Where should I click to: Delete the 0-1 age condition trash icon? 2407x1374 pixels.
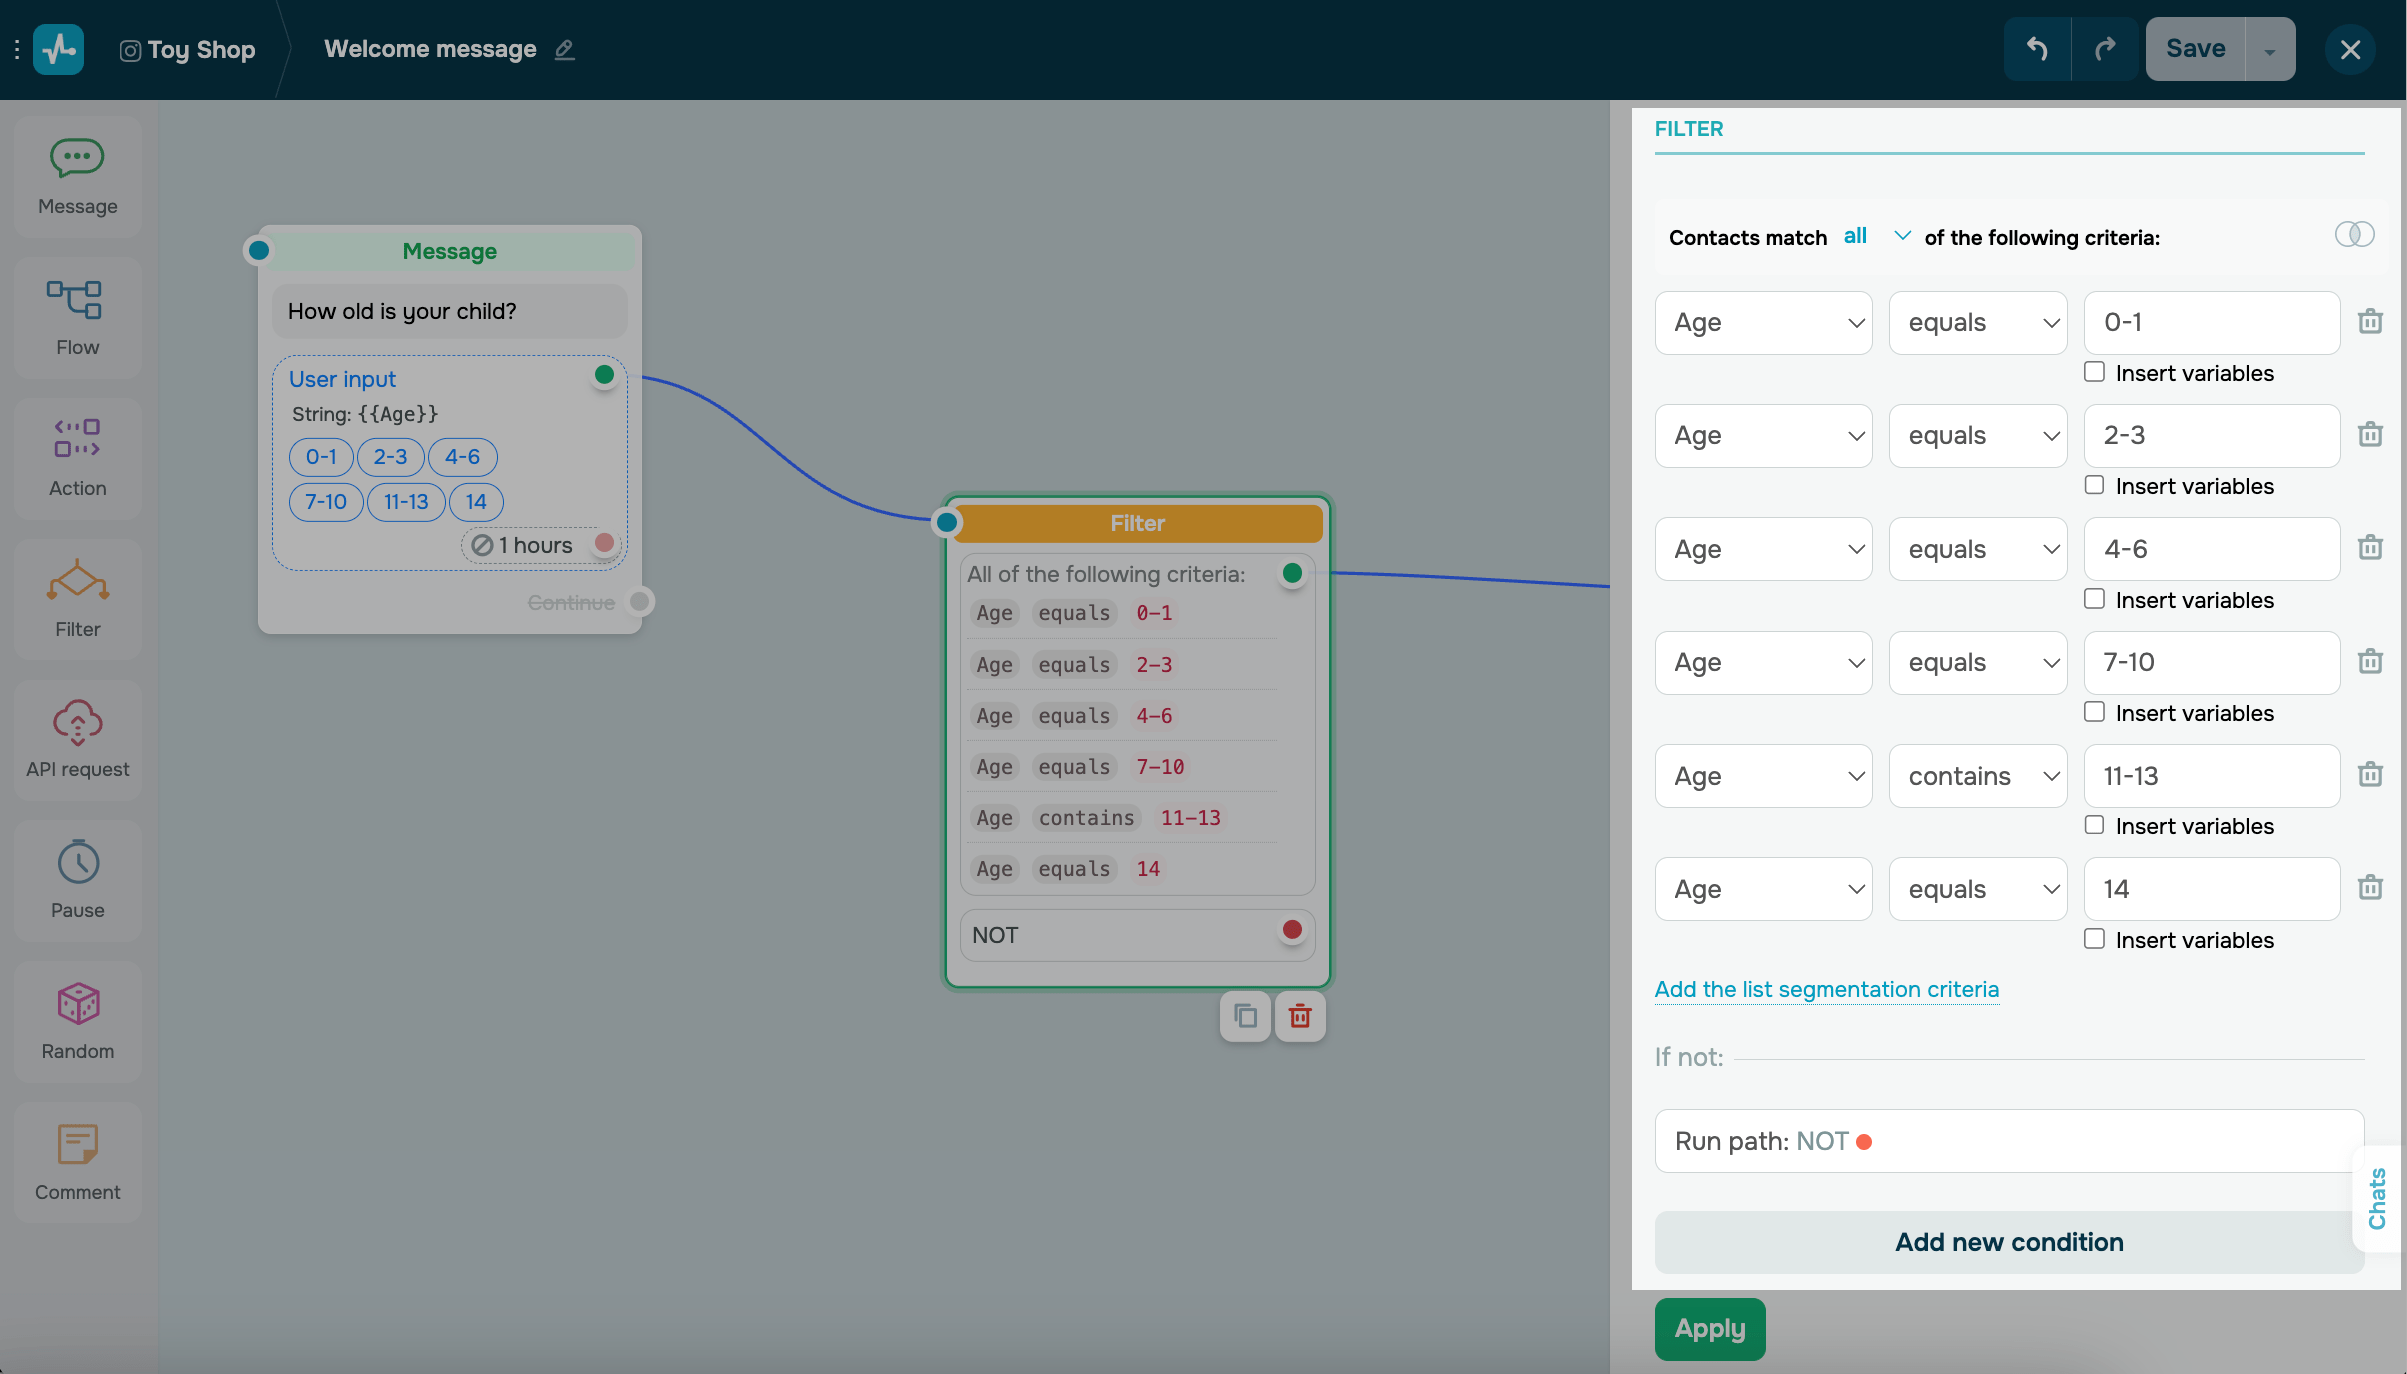2370,322
